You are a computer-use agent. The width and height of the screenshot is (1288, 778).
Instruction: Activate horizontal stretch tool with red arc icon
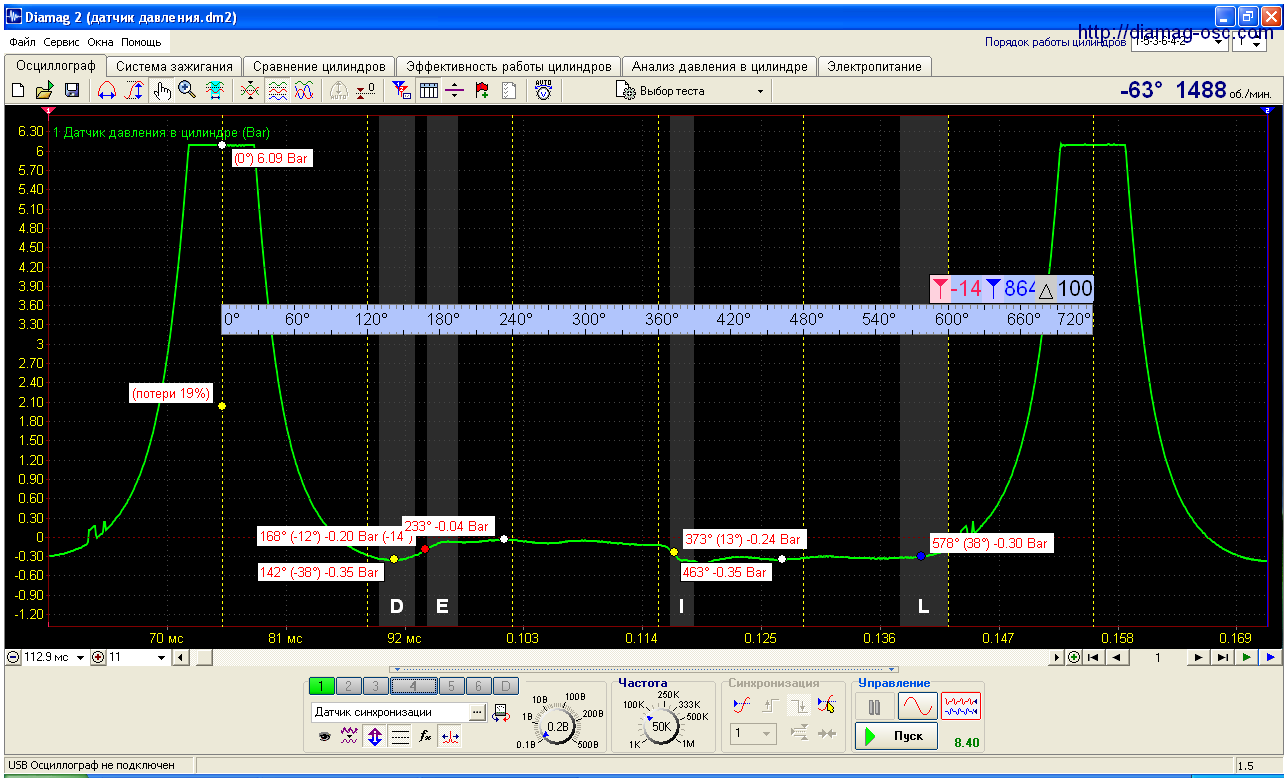(x=107, y=90)
